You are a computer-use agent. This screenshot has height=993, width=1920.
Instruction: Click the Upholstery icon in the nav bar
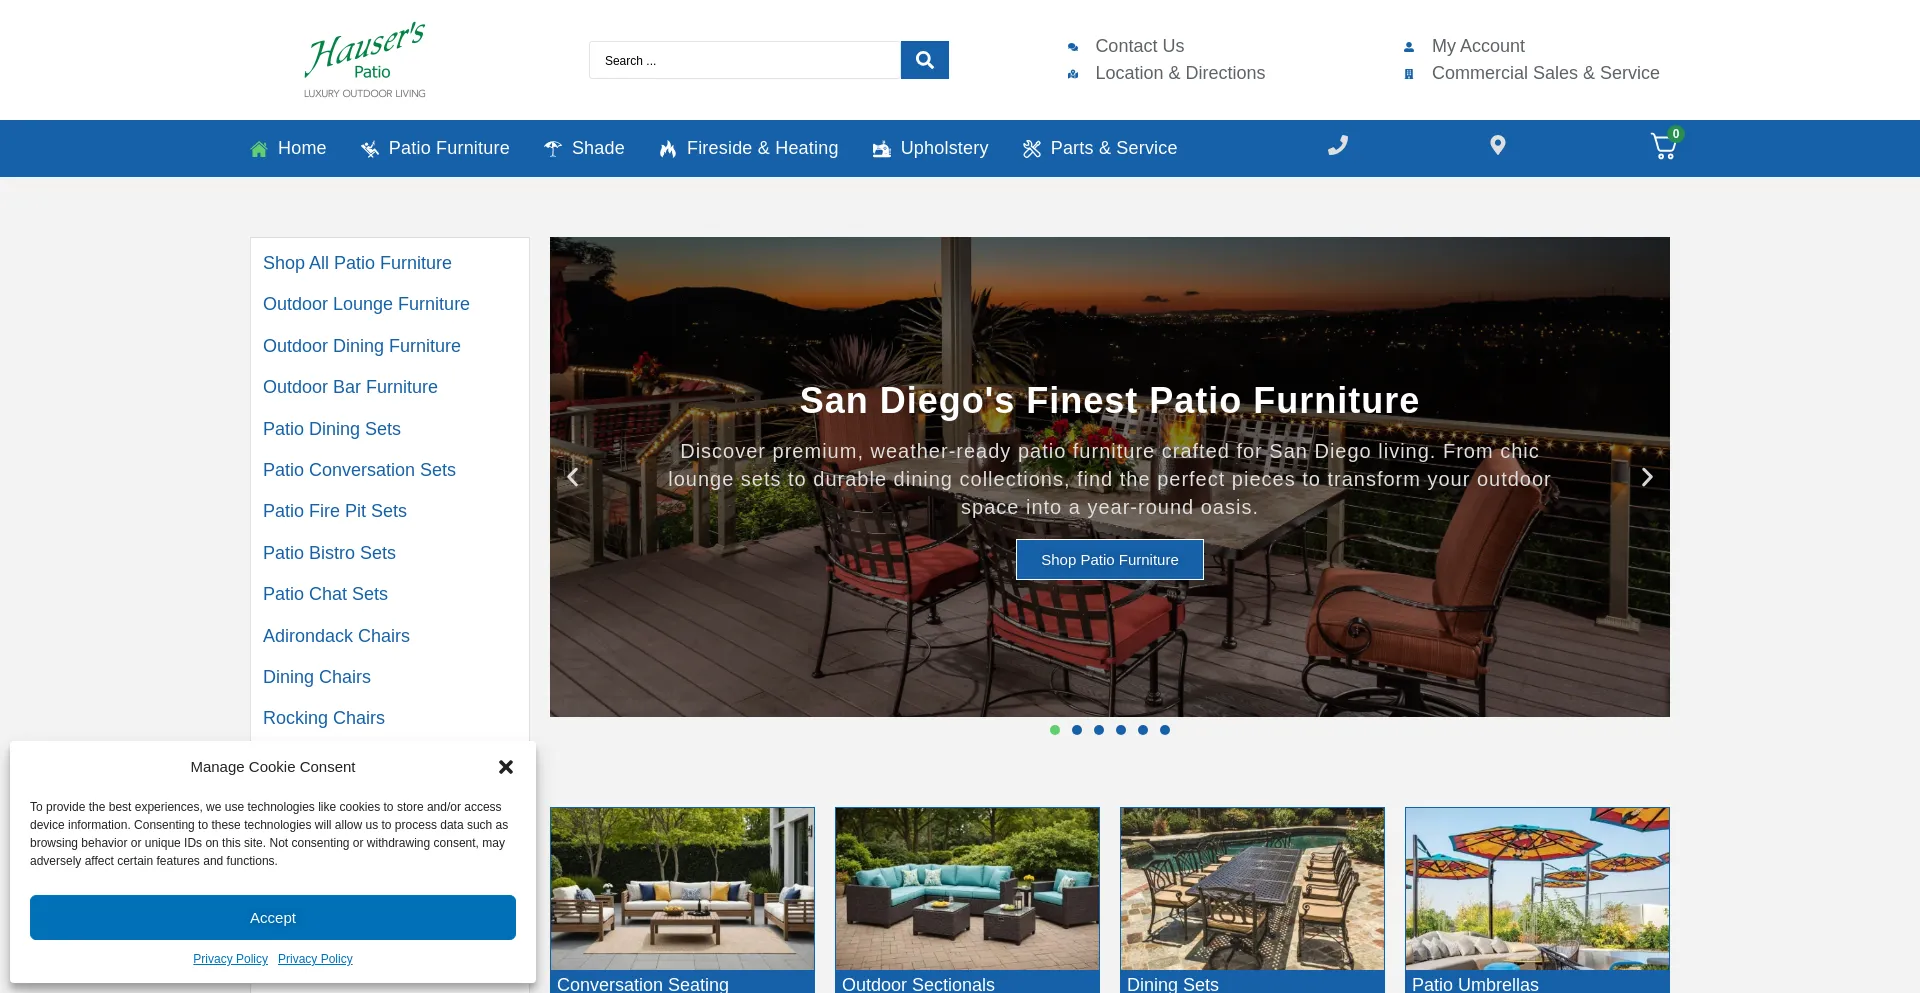881,149
